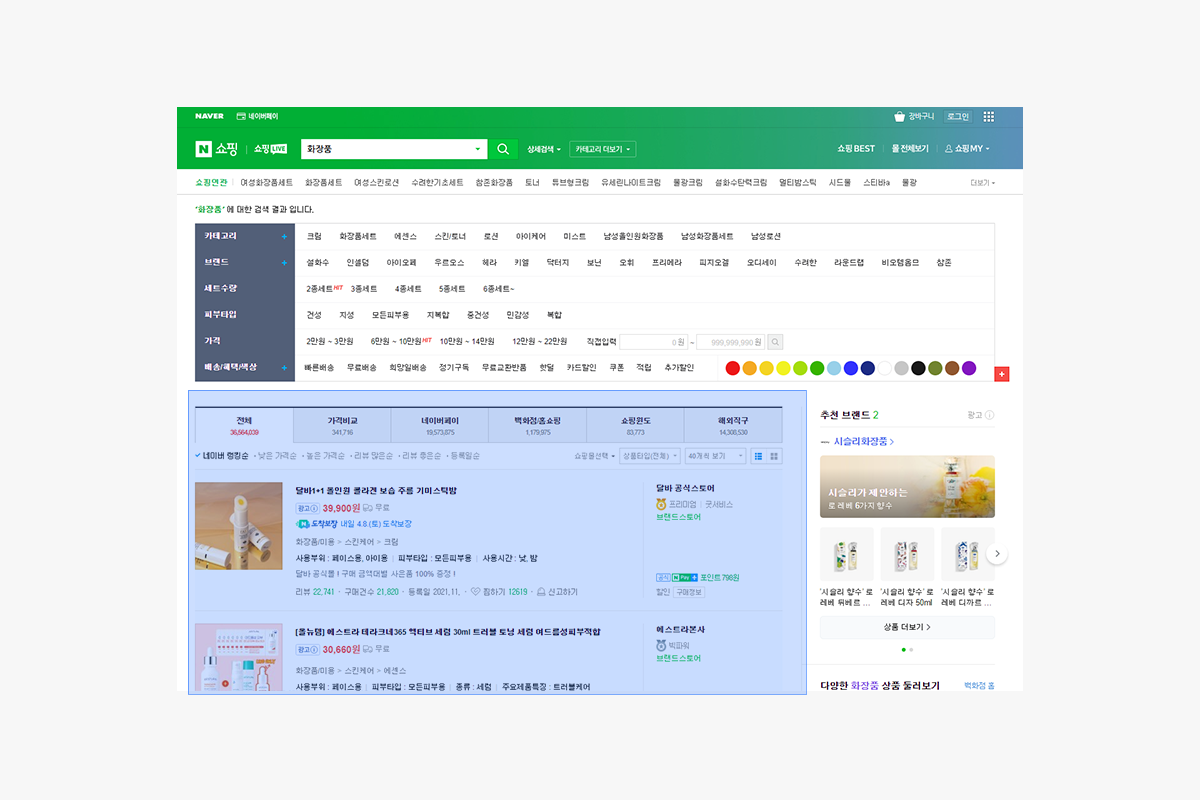Select the 네이버페이 tab
This screenshot has height=800, width=1200.
(x=440, y=426)
